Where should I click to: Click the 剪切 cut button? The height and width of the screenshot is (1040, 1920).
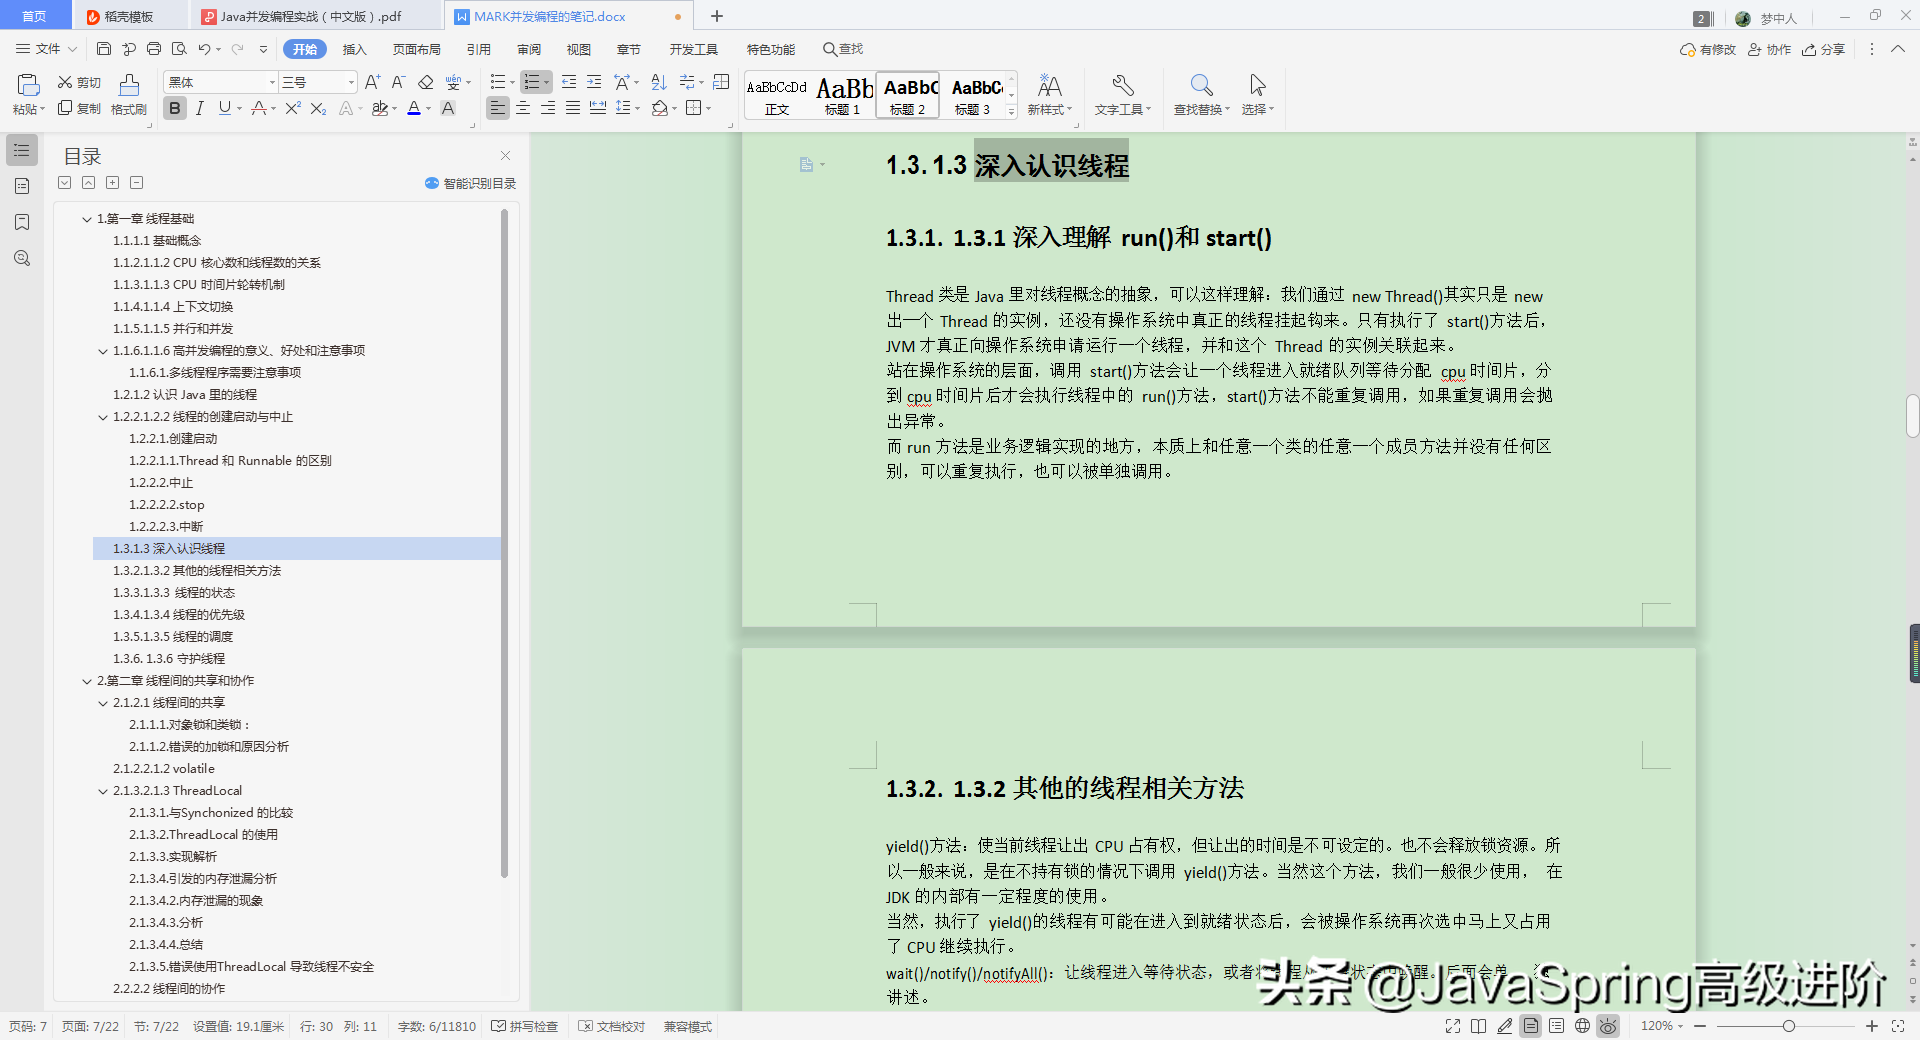pos(79,82)
